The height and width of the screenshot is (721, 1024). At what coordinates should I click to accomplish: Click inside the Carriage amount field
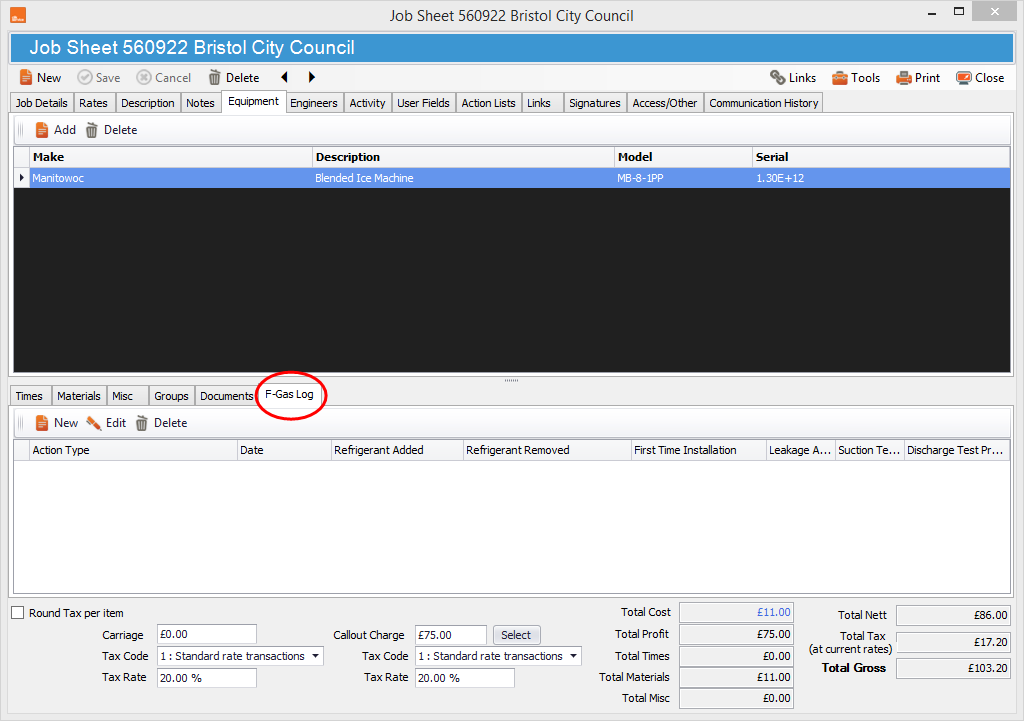pyautogui.click(x=206, y=634)
